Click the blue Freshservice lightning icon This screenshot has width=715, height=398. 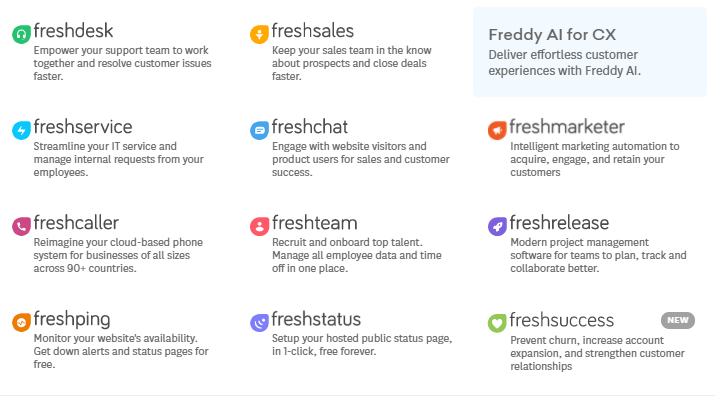[x=21, y=130]
